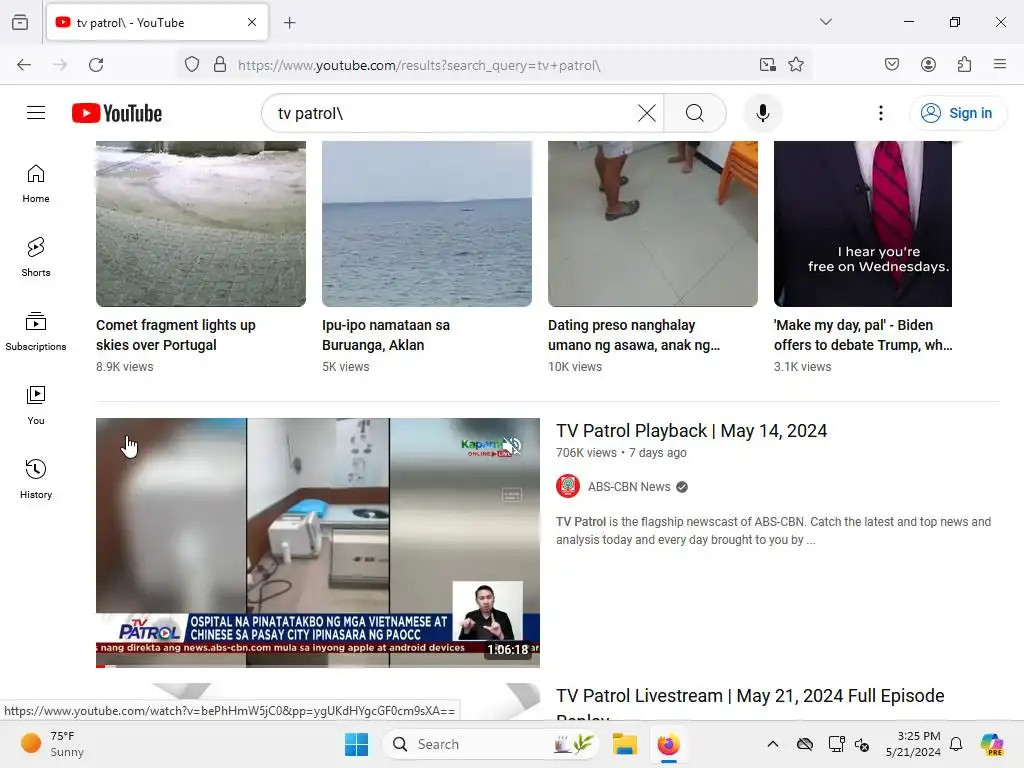Click the YouTube logo
Image resolution: width=1024 pixels, height=768 pixels.
click(117, 113)
